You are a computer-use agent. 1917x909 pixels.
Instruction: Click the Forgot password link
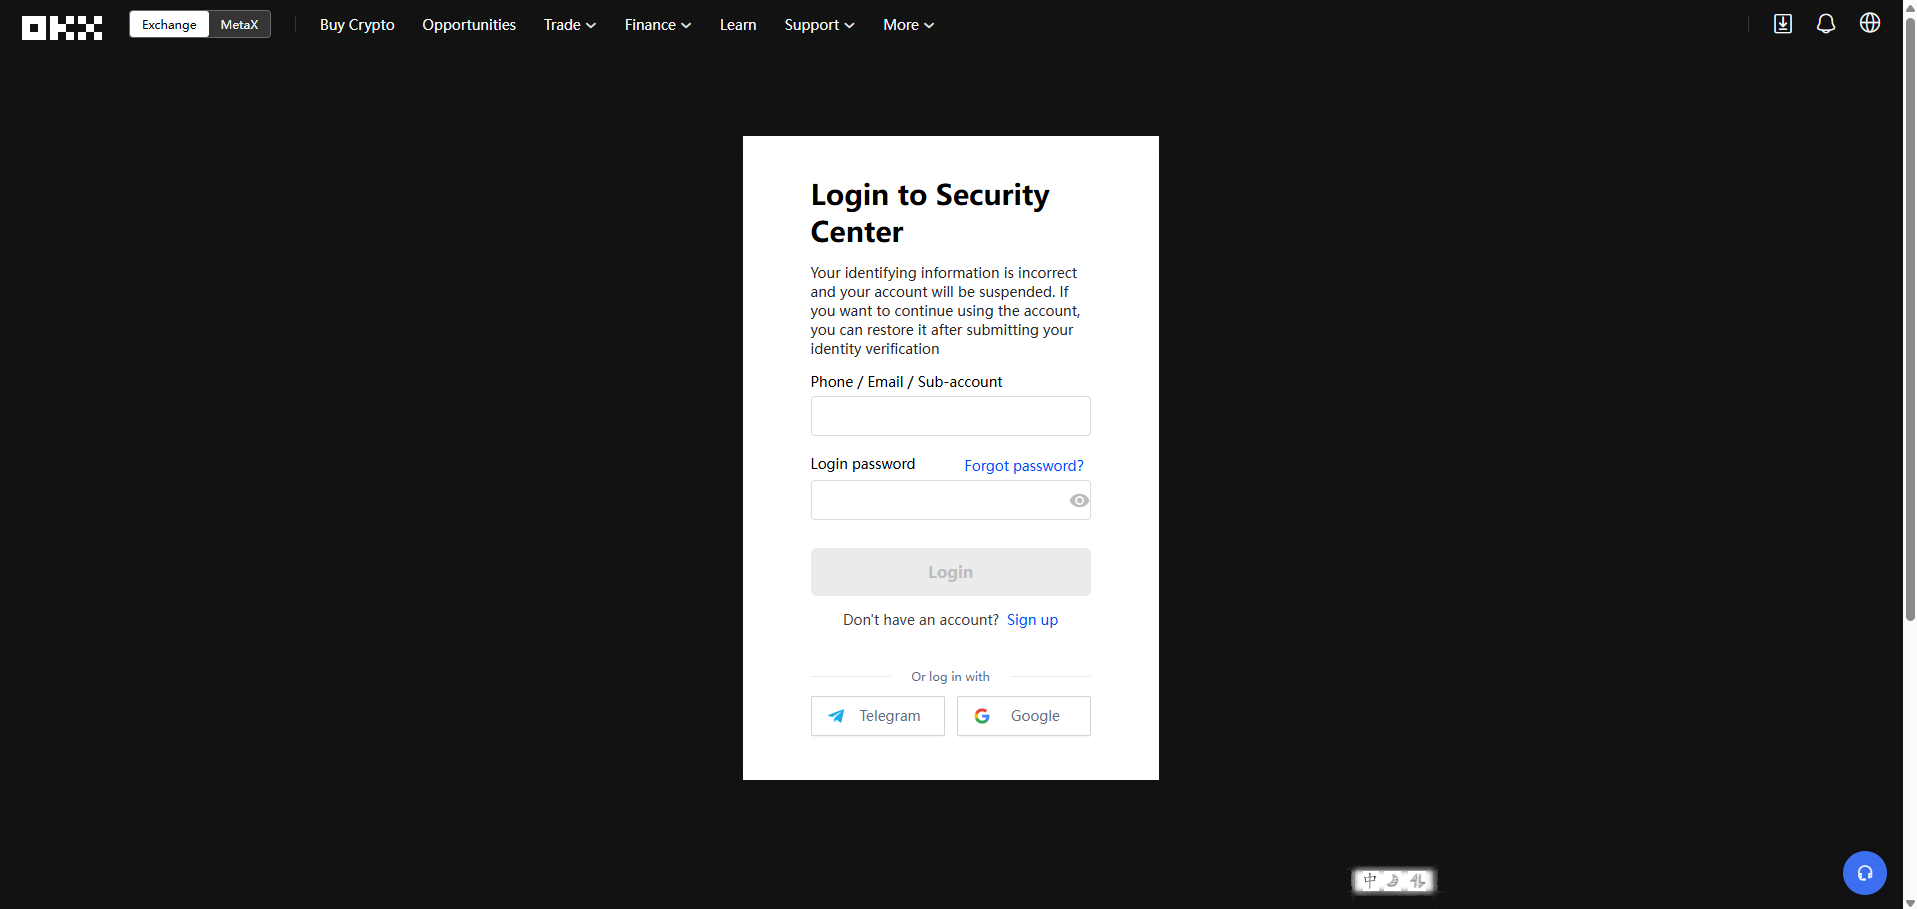[x=1023, y=466]
